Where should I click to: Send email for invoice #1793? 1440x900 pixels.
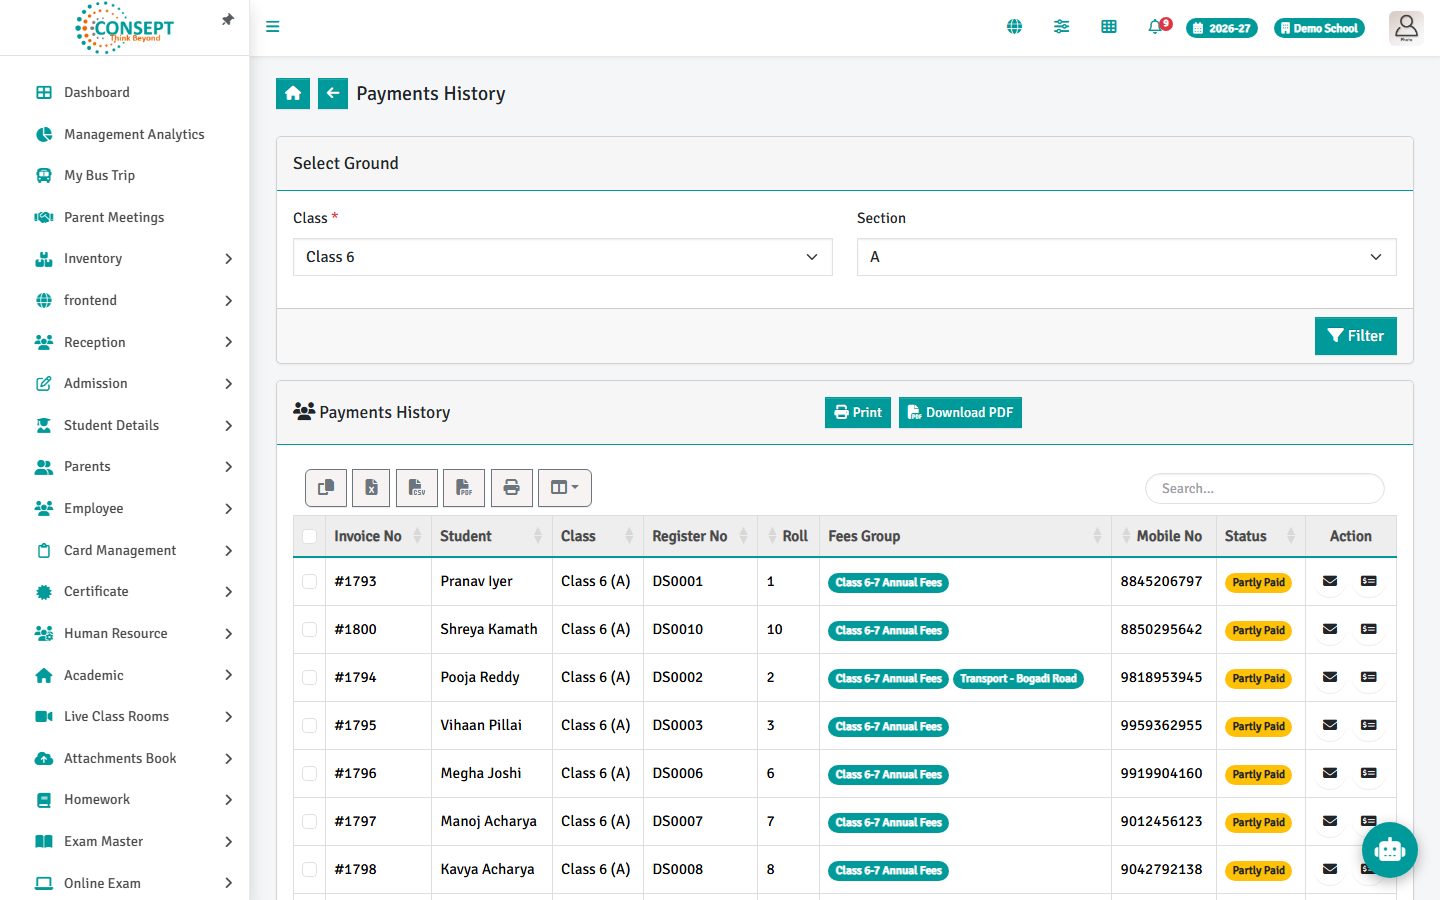(1330, 581)
